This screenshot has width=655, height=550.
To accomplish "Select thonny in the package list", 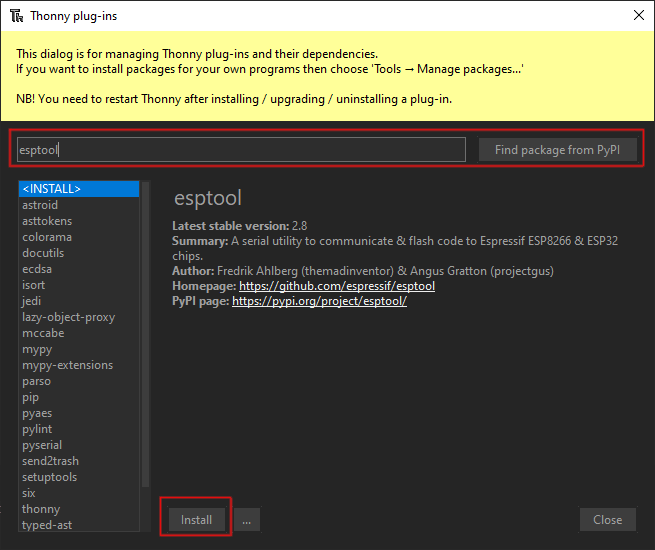I will 79,509.
